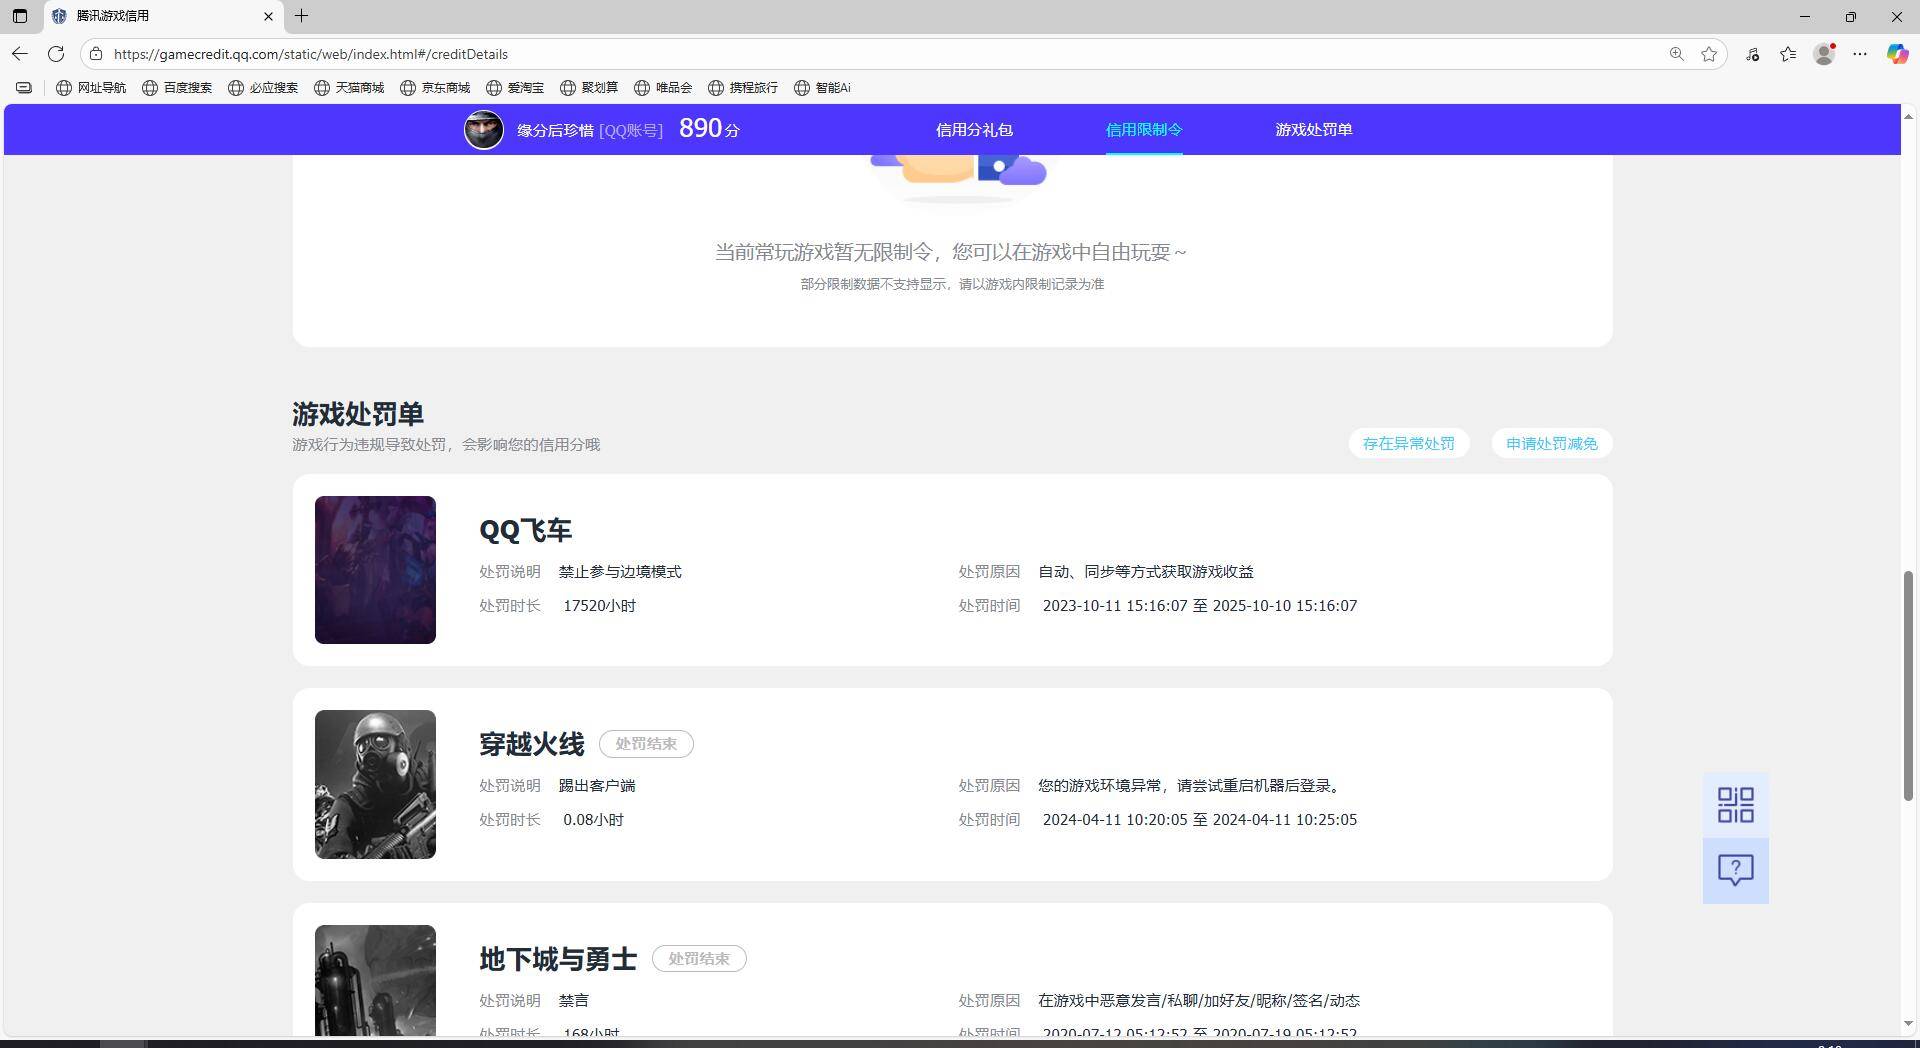Open the 聚划算 bookmark icon

(x=568, y=87)
